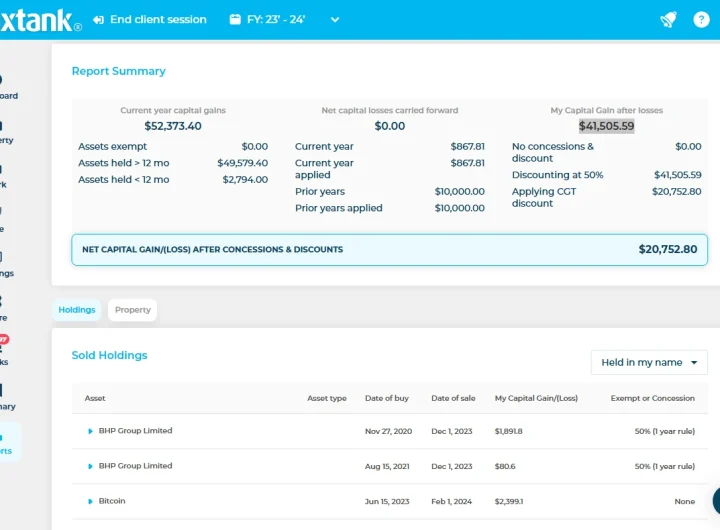Image resolution: width=720 pixels, height=530 pixels.
Task: Open the Holdings item in the left sidebar
Action: pyautogui.click(x=5, y=264)
